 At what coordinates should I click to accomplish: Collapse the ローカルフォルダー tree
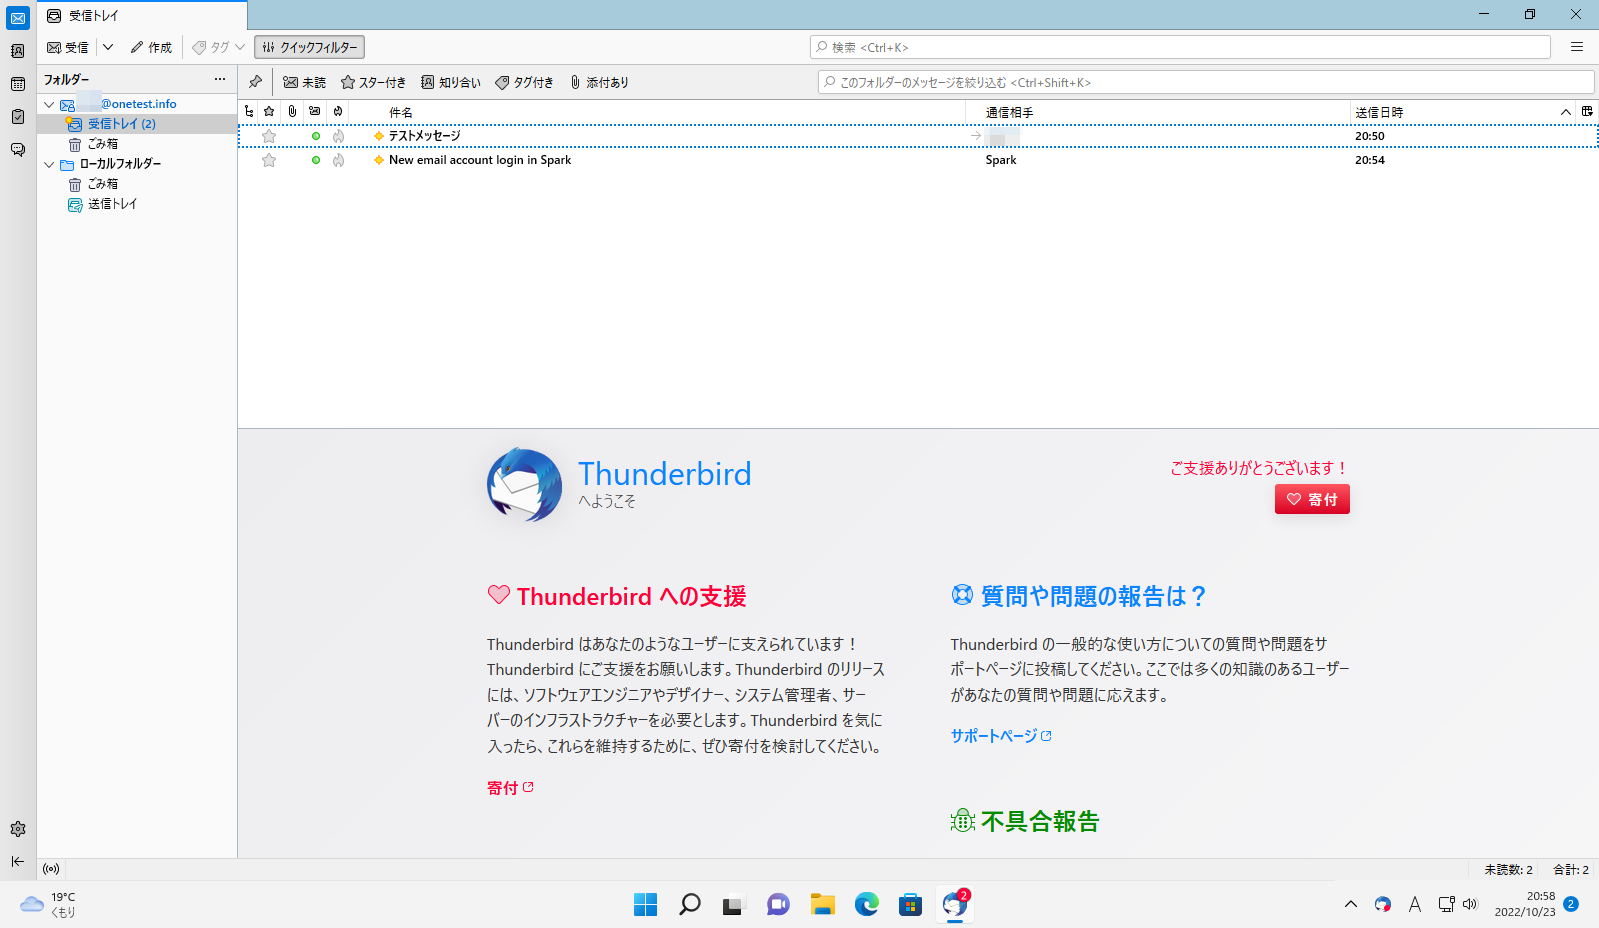click(x=49, y=164)
